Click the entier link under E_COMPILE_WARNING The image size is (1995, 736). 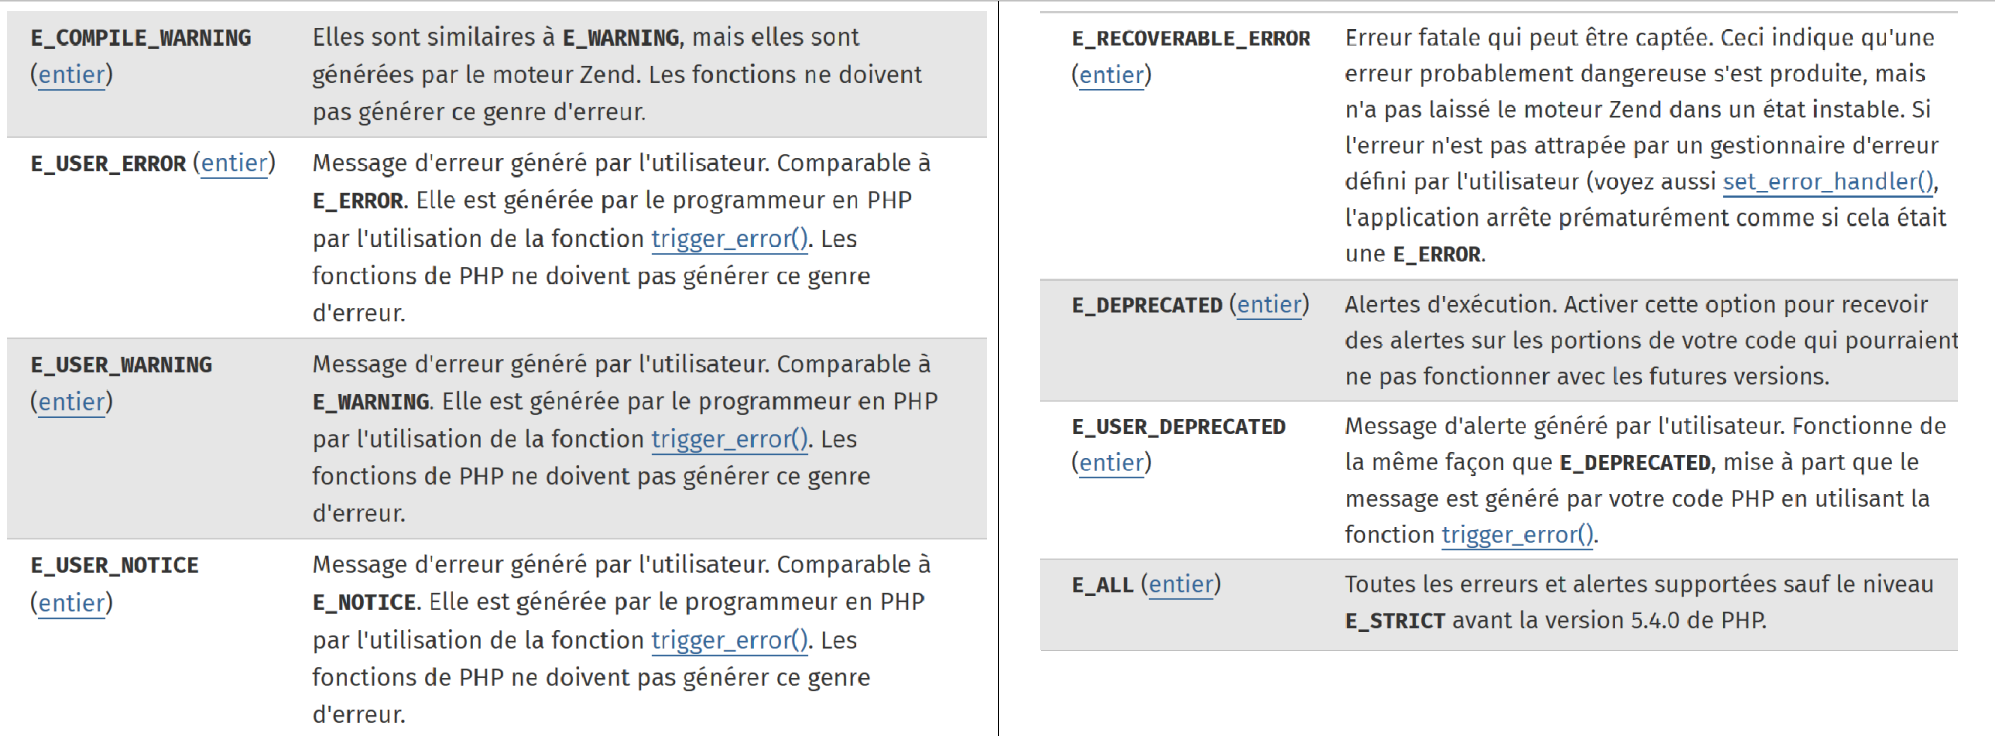[x=71, y=75]
